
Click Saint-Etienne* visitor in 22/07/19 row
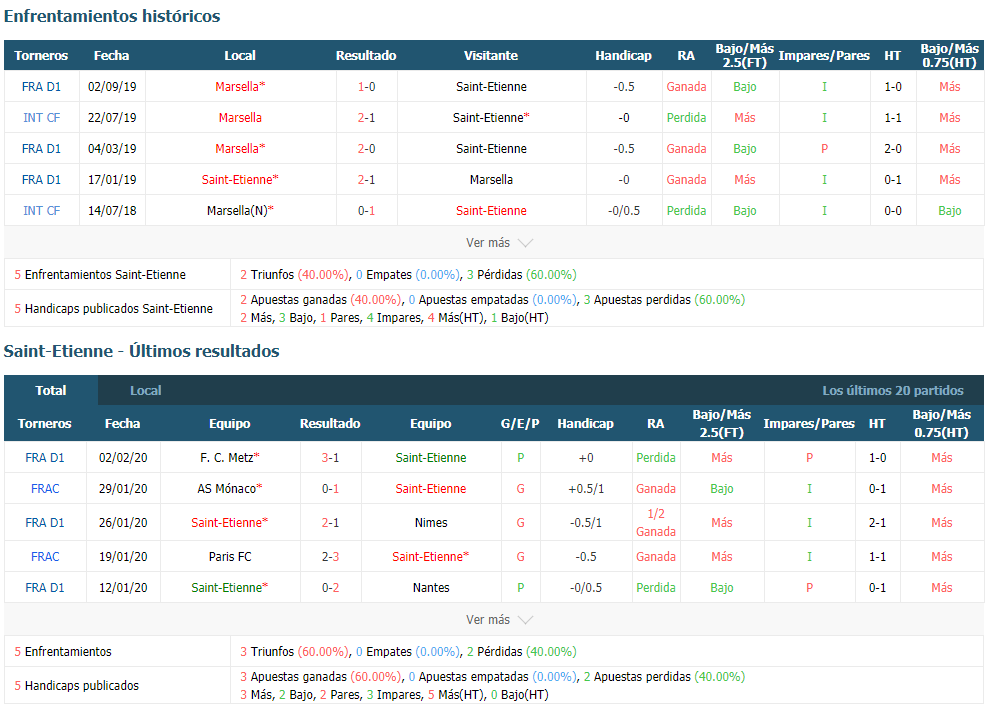[491, 118]
